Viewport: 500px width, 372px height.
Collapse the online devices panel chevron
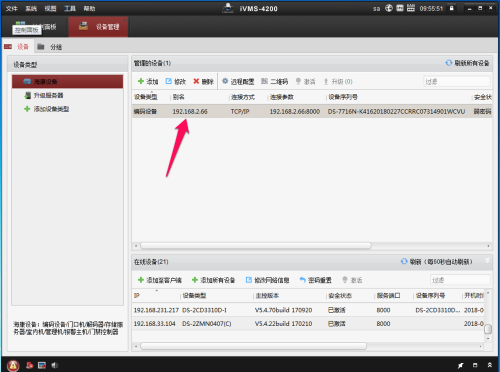(487, 261)
